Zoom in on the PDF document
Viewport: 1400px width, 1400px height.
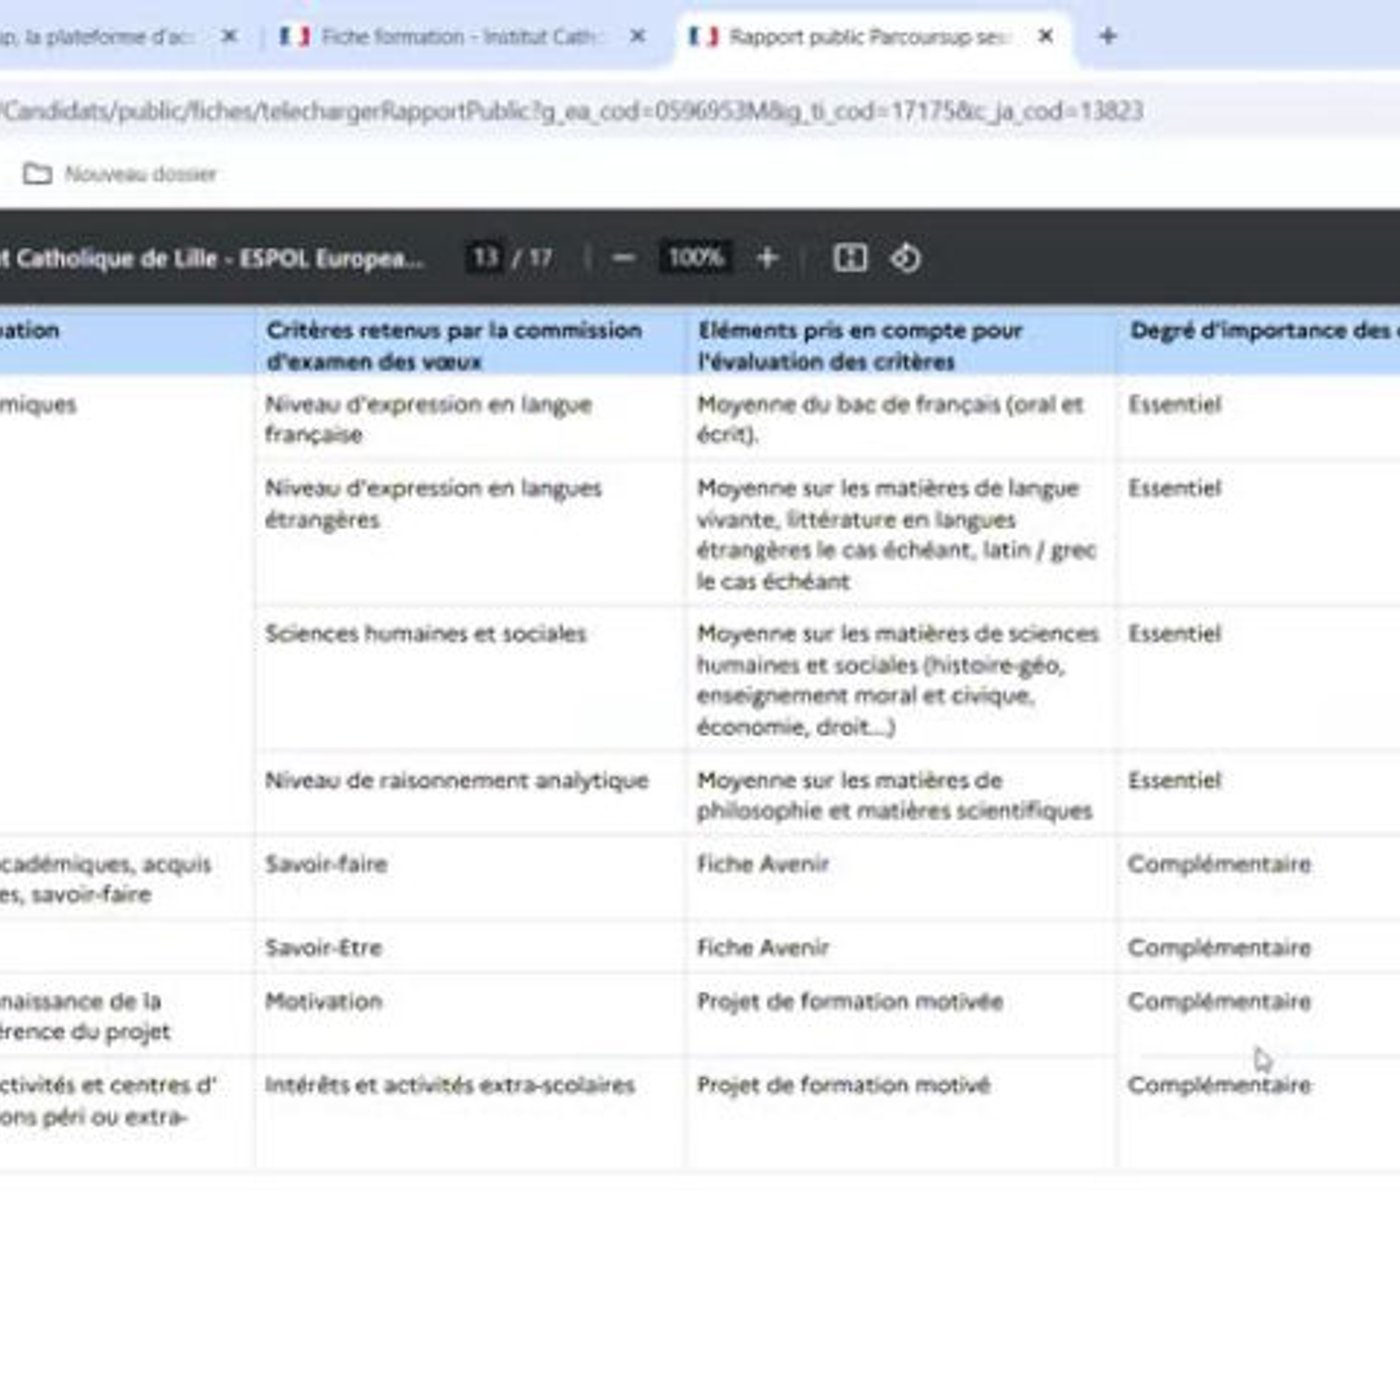pyautogui.click(x=767, y=258)
